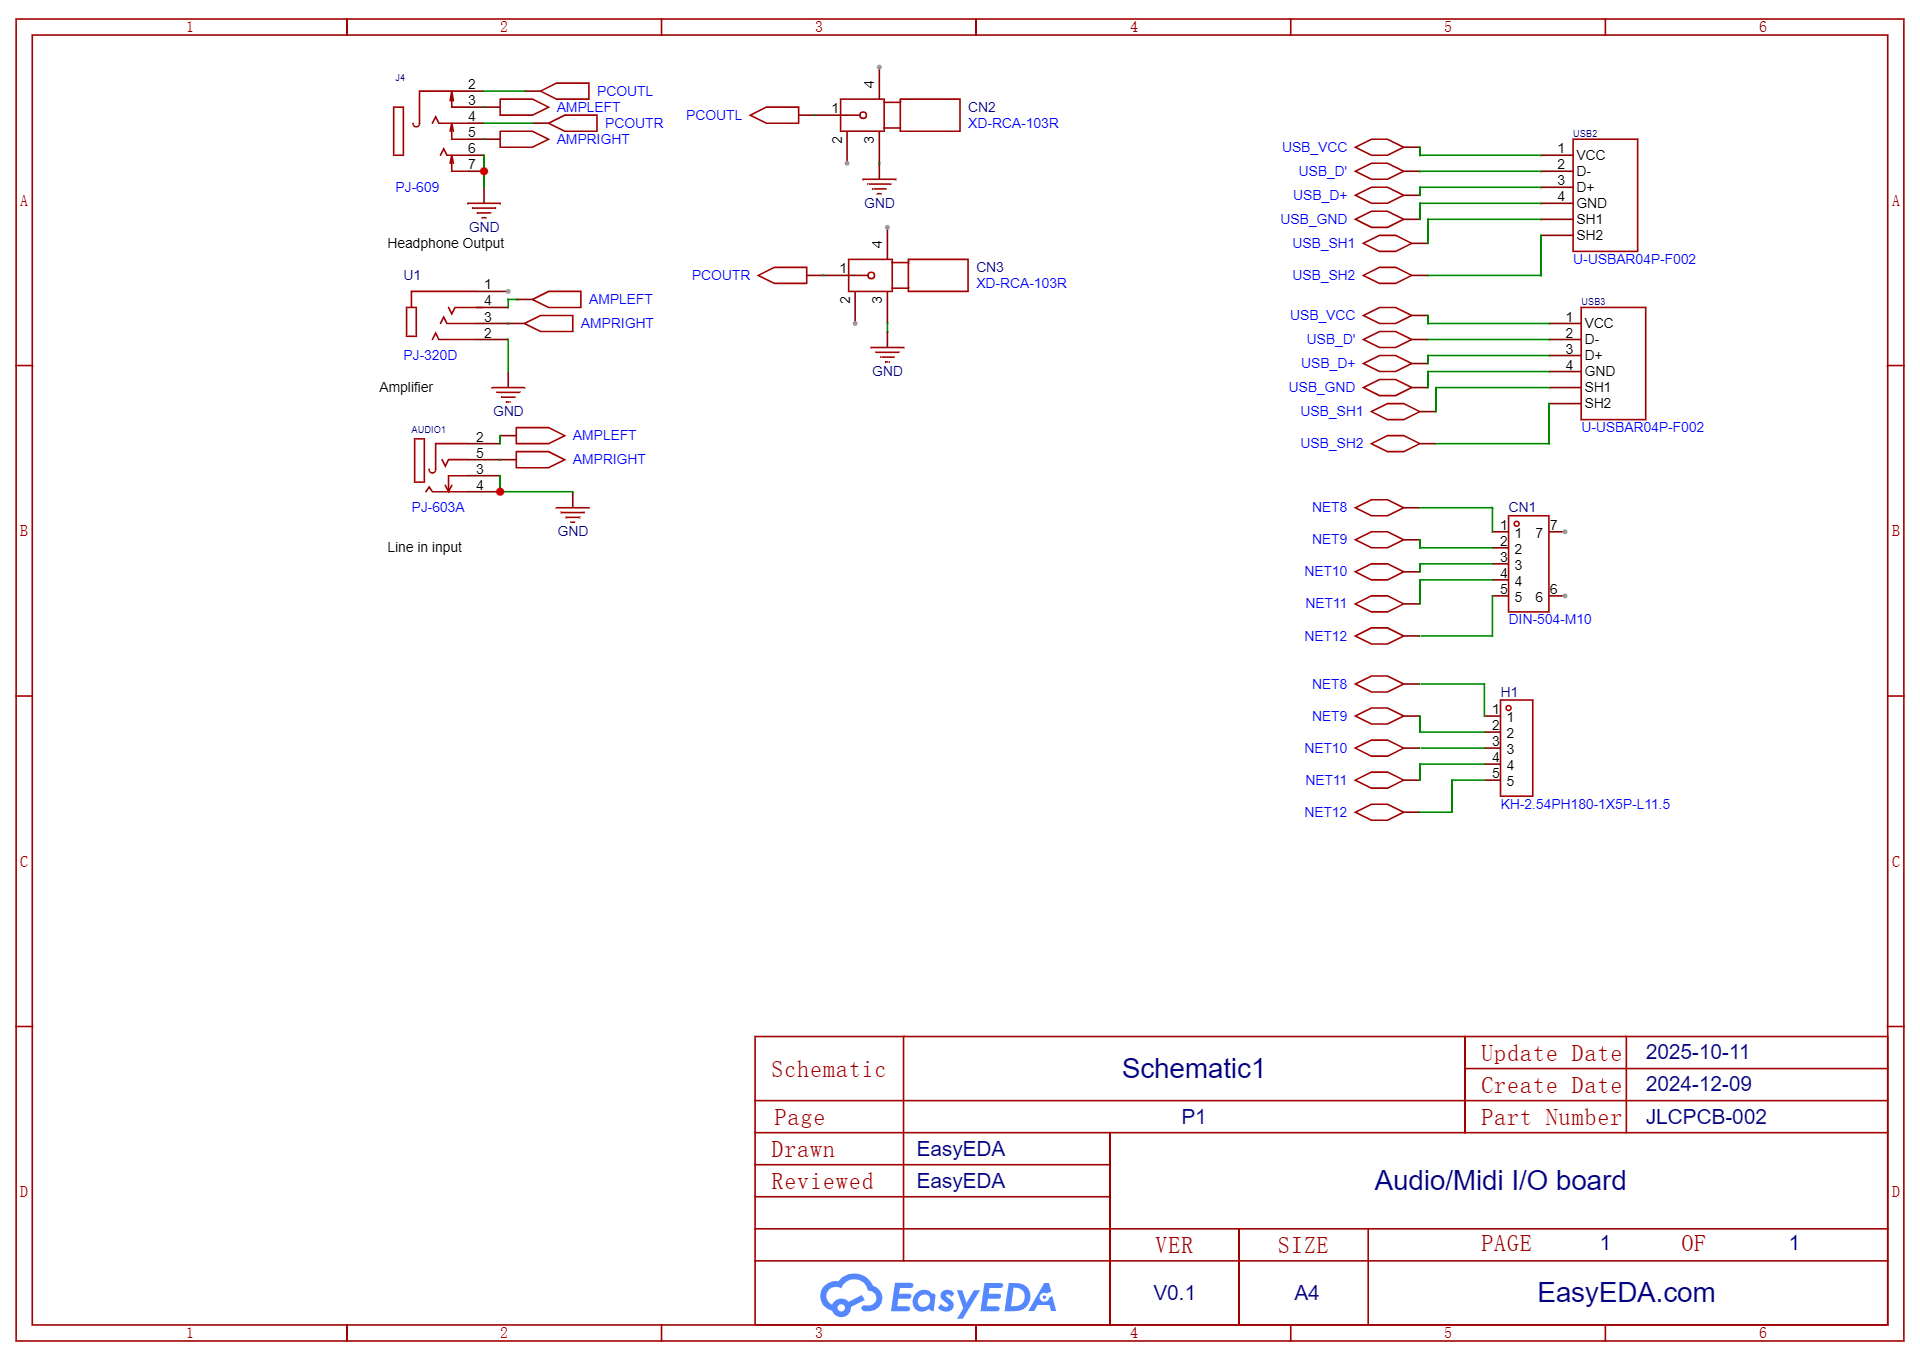Click the NET12 net port beside H1
This screenshot has height=1360, width=1920.
(1379, 812)
